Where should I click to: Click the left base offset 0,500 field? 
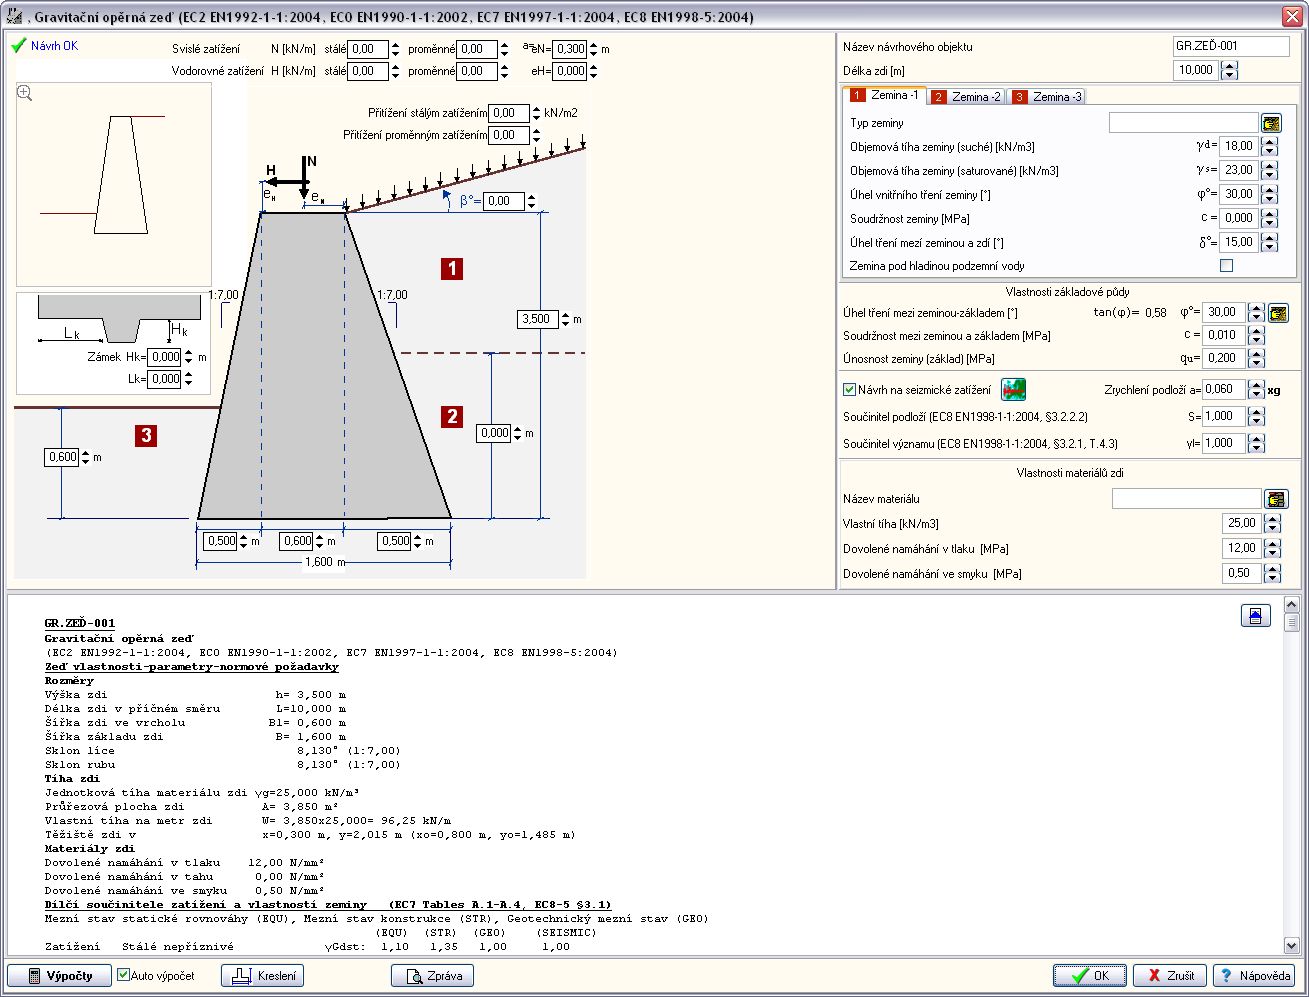[219, 541]
